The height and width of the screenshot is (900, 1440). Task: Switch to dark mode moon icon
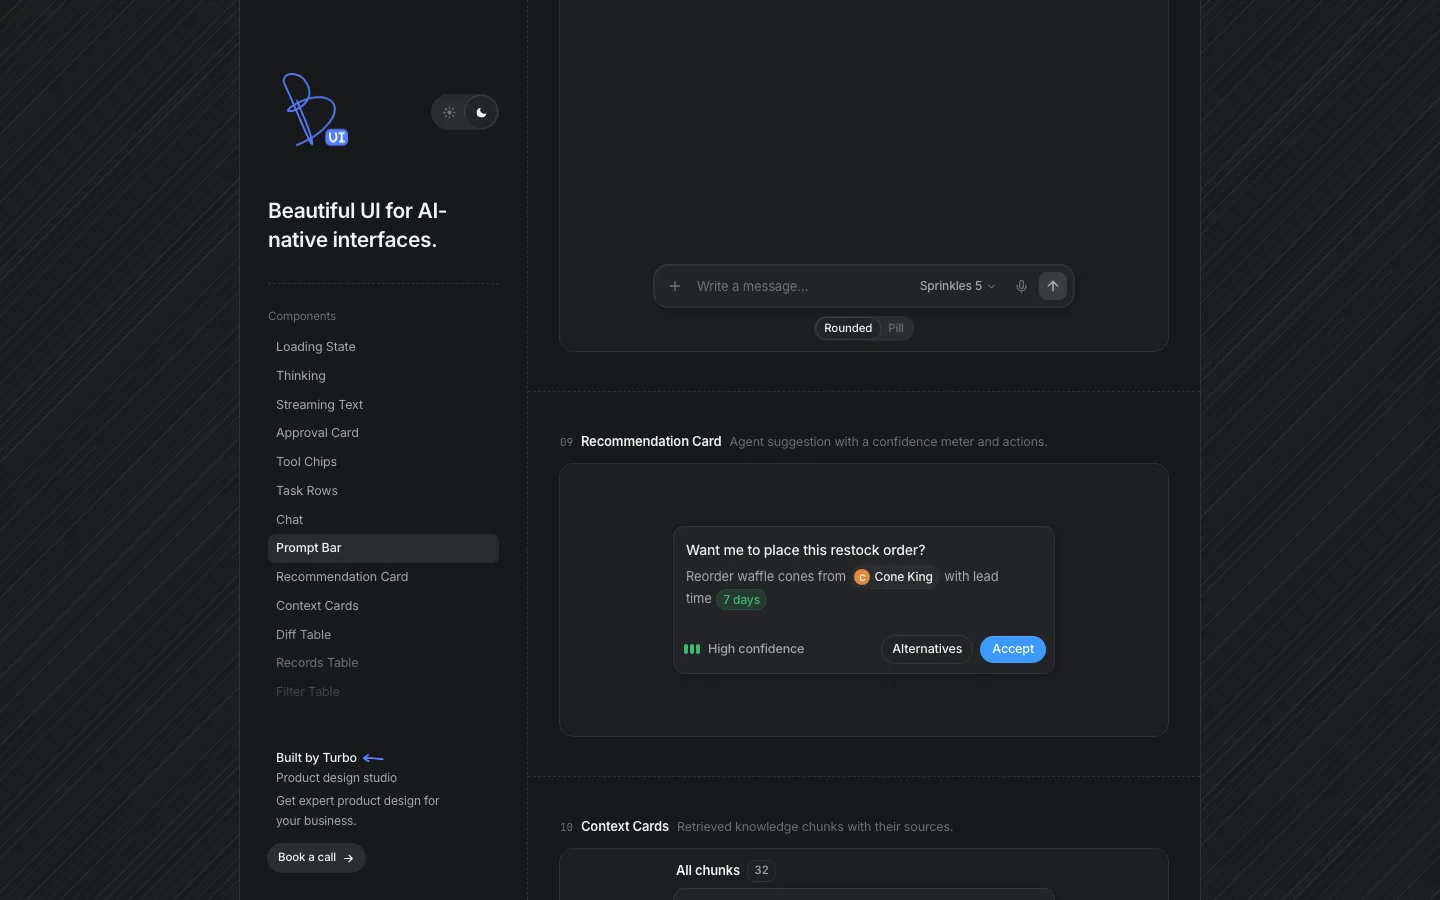[482, 113]
